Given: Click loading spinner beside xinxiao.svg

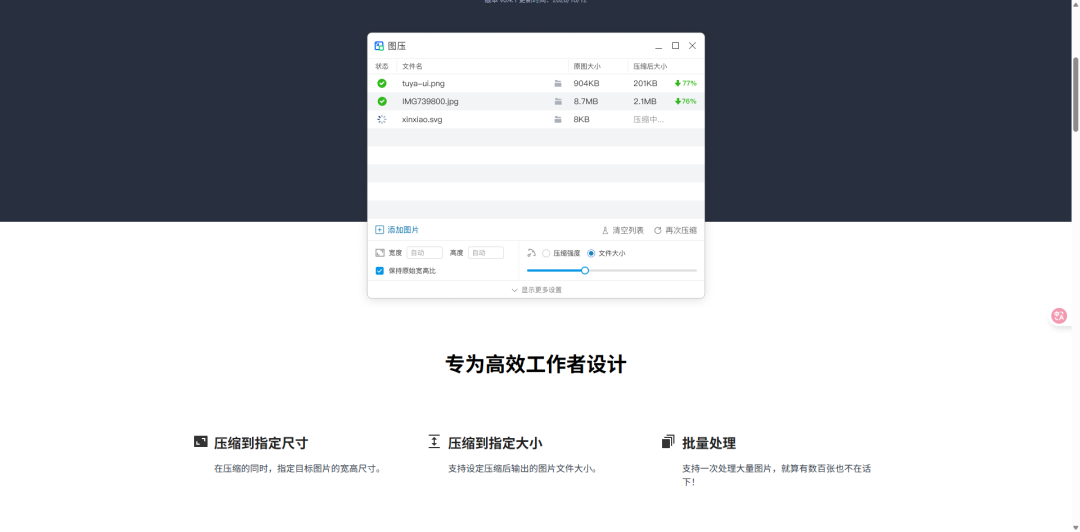Looking at the screenshot, I should (x=382, y=119).
